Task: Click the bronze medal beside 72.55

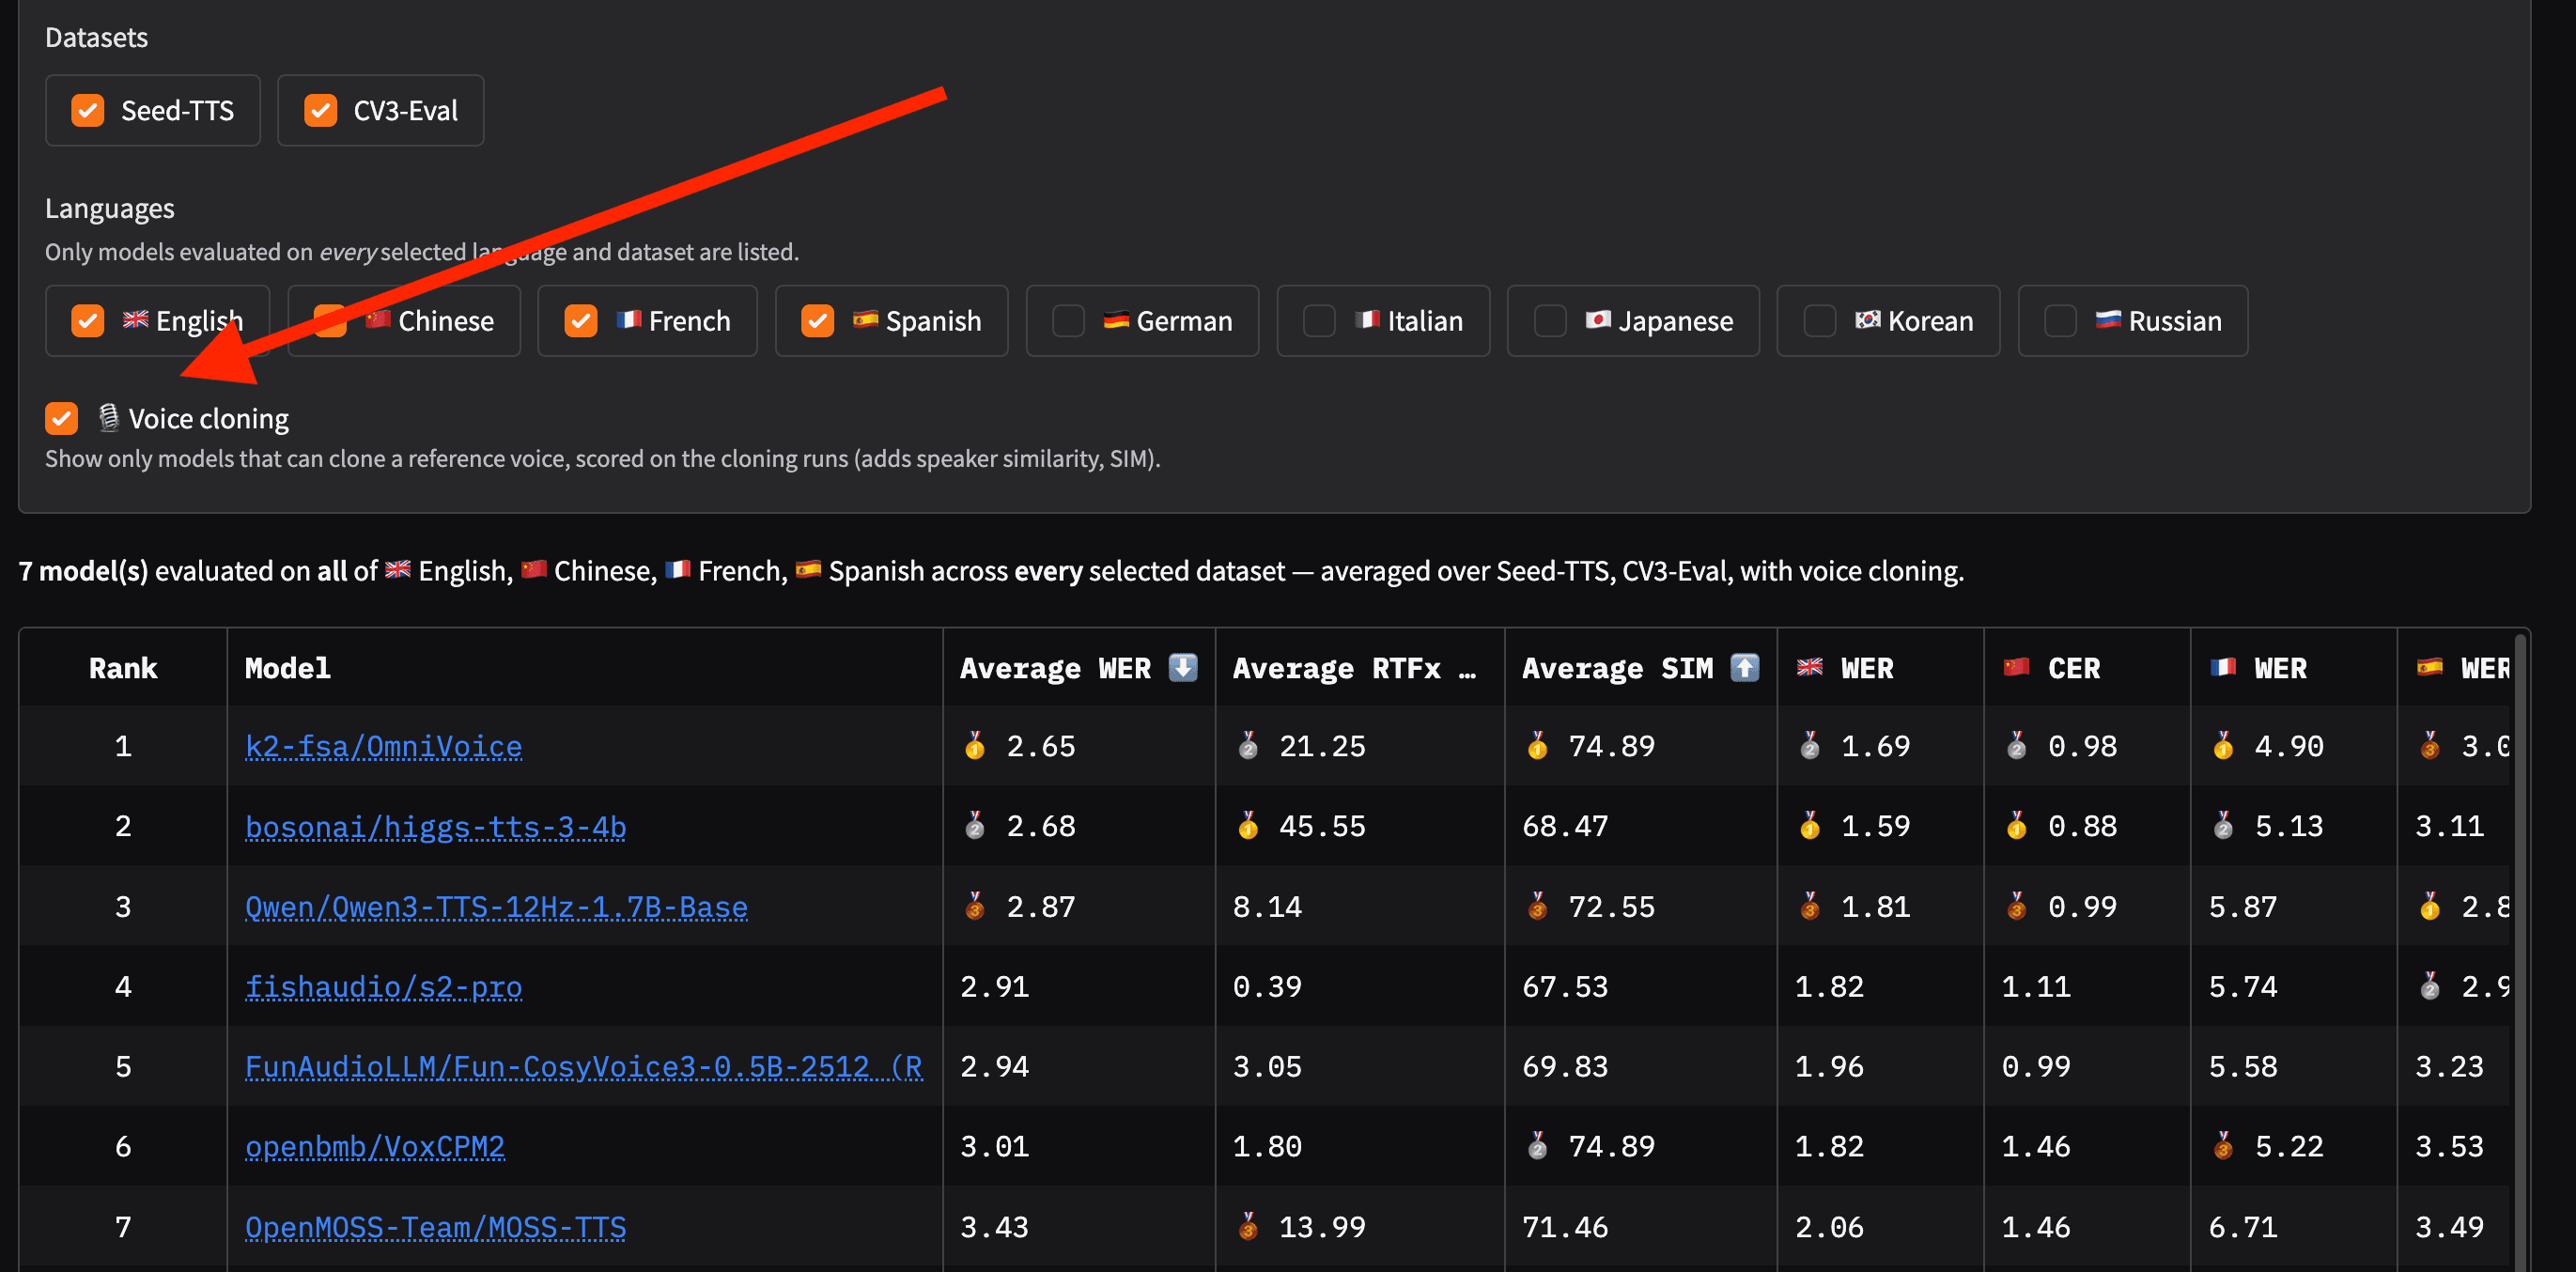Action: [1537, 906]
